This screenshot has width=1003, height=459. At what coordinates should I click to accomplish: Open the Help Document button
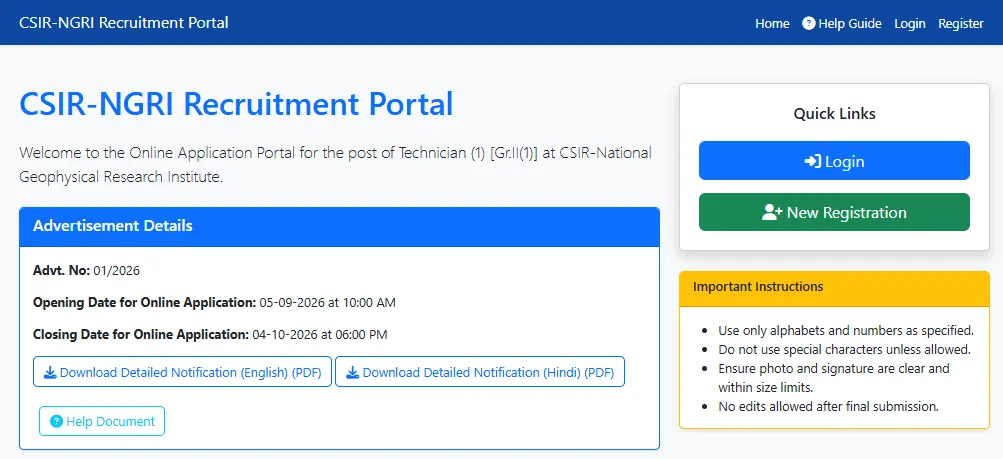102,421
